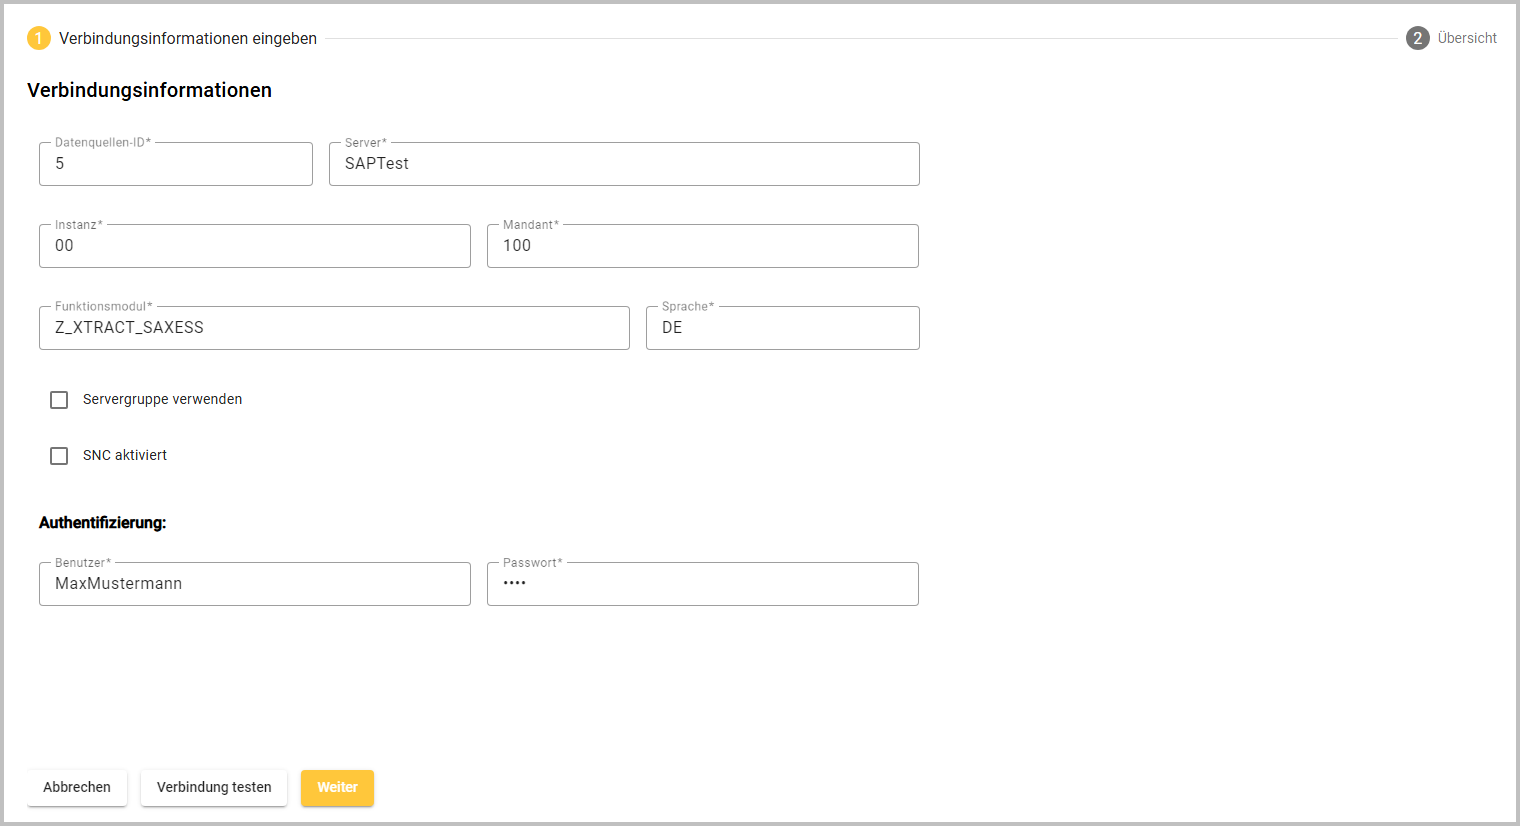Click into the Mandant field with 100
Viewport: 1520px width, 826px height.
tap(702, 246)
